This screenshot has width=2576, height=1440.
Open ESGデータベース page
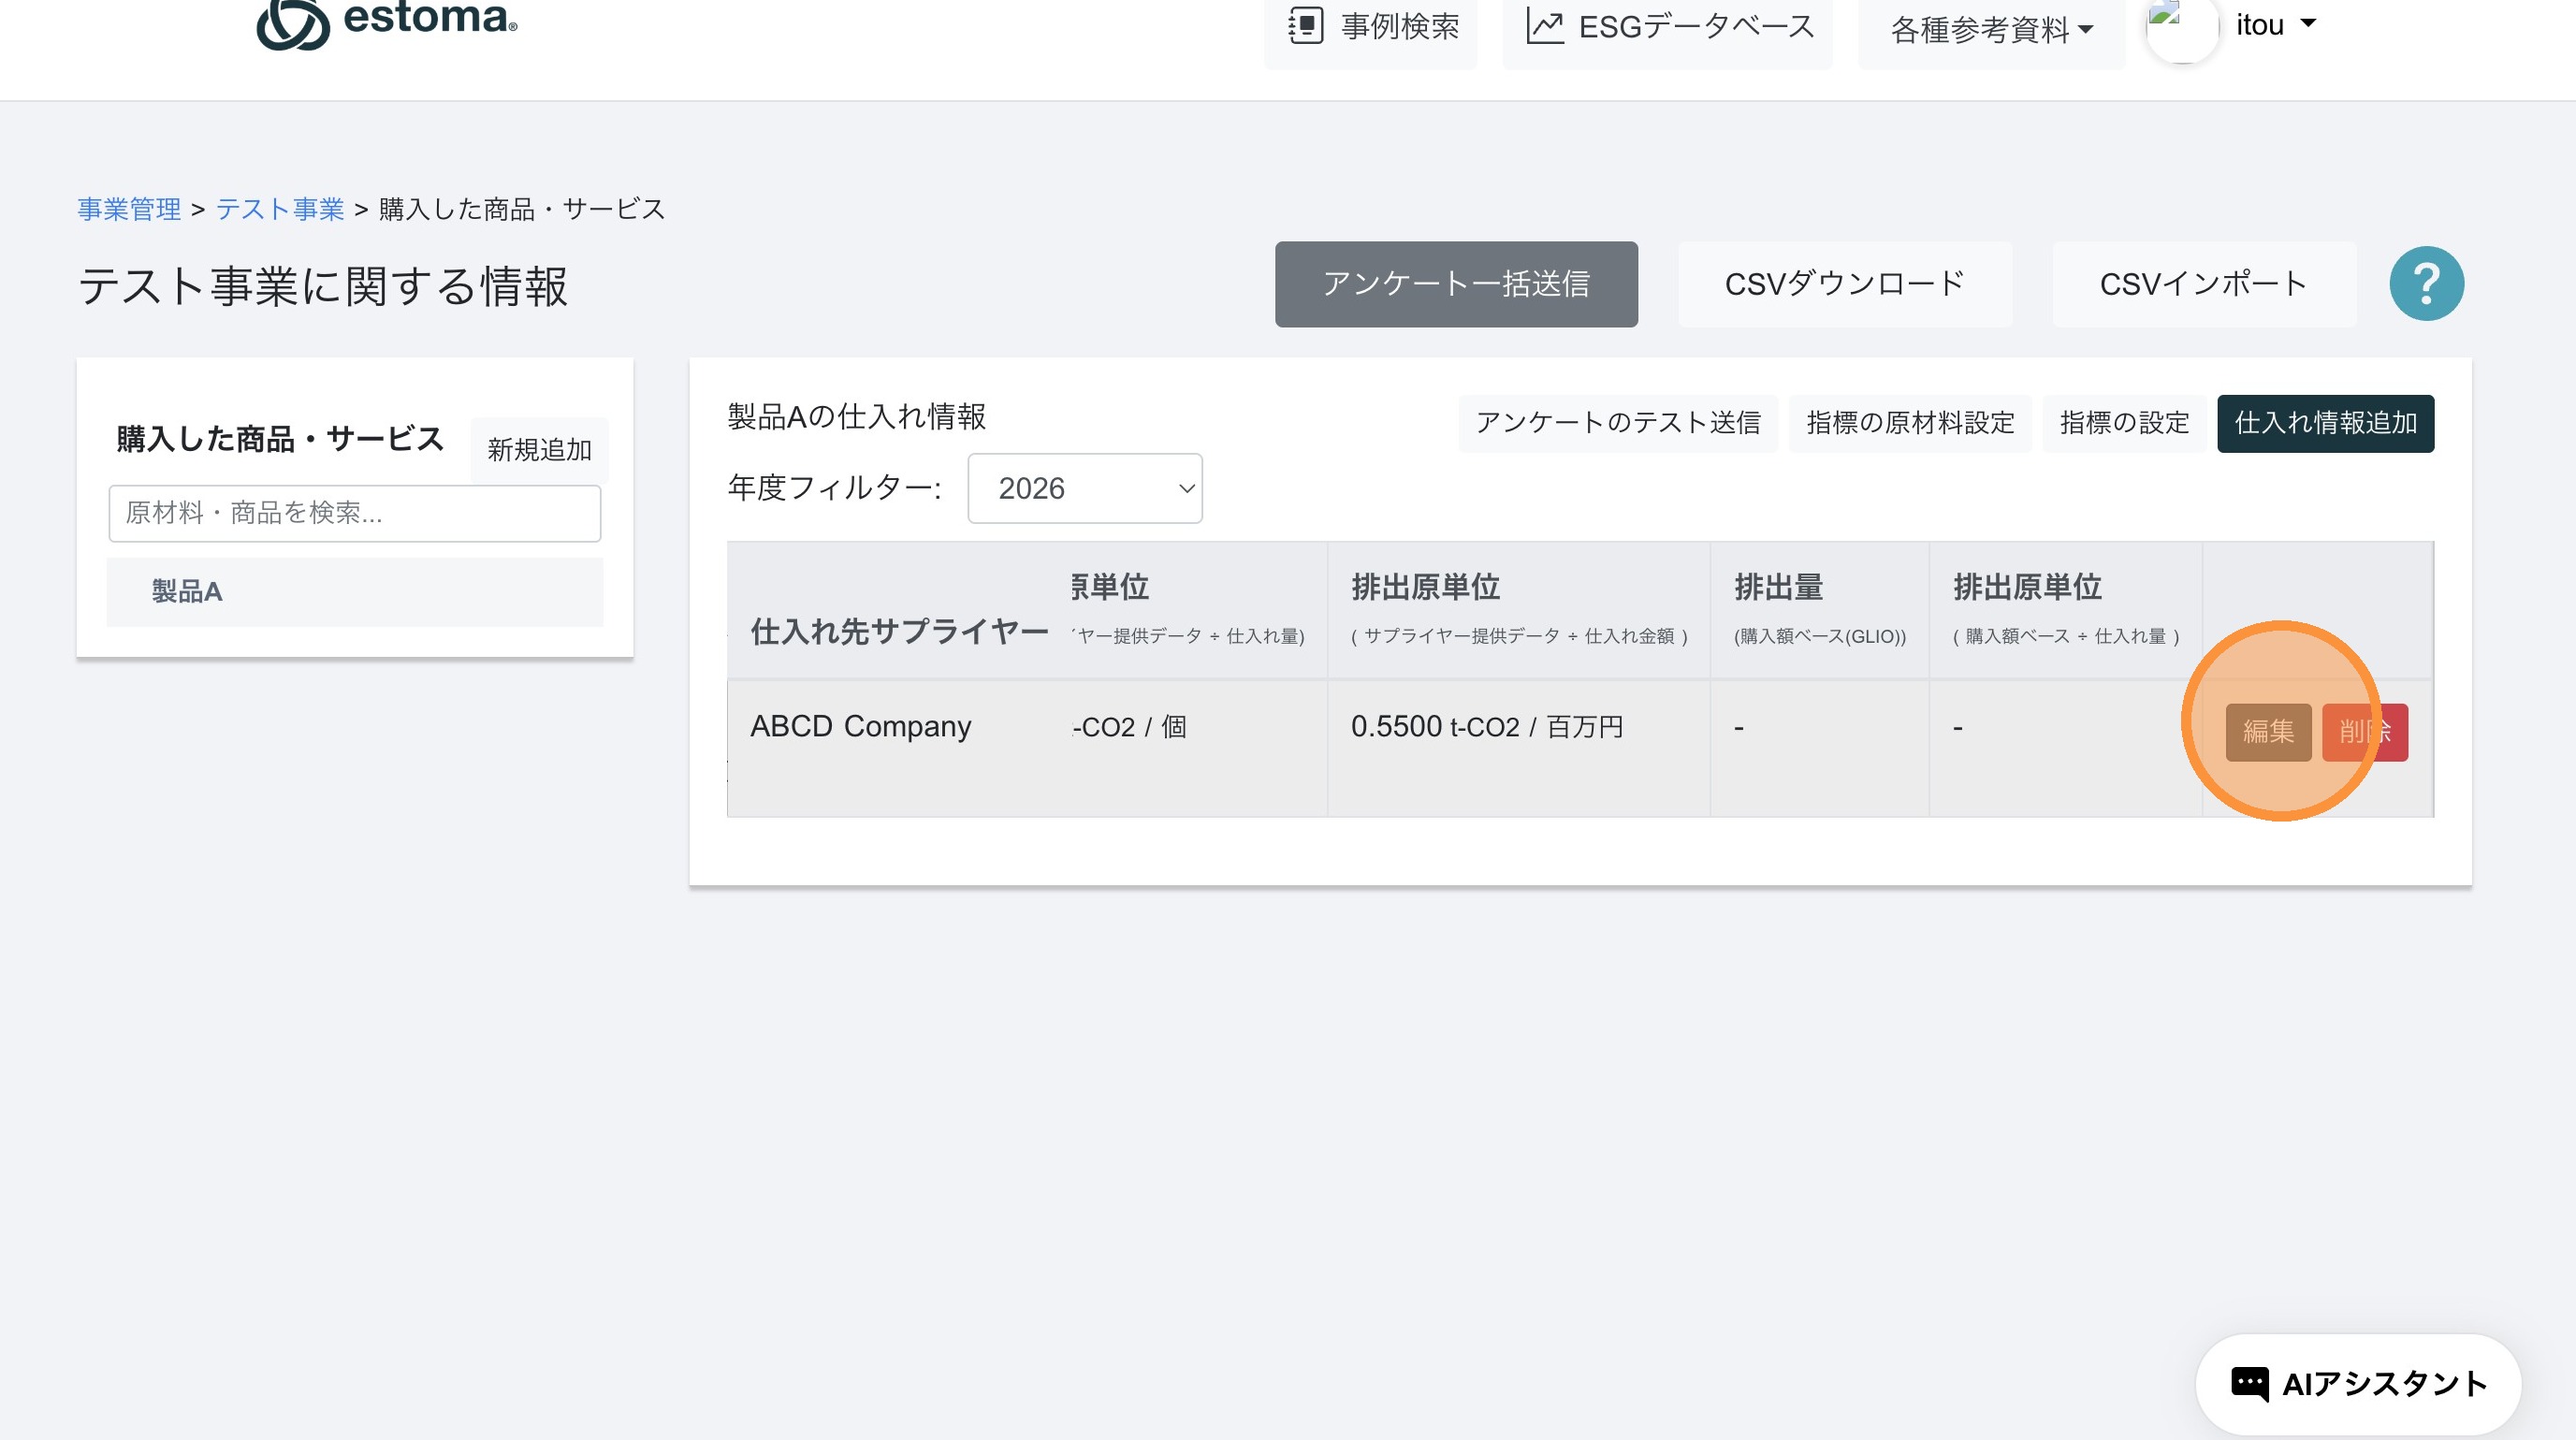tap(1668, 28)
